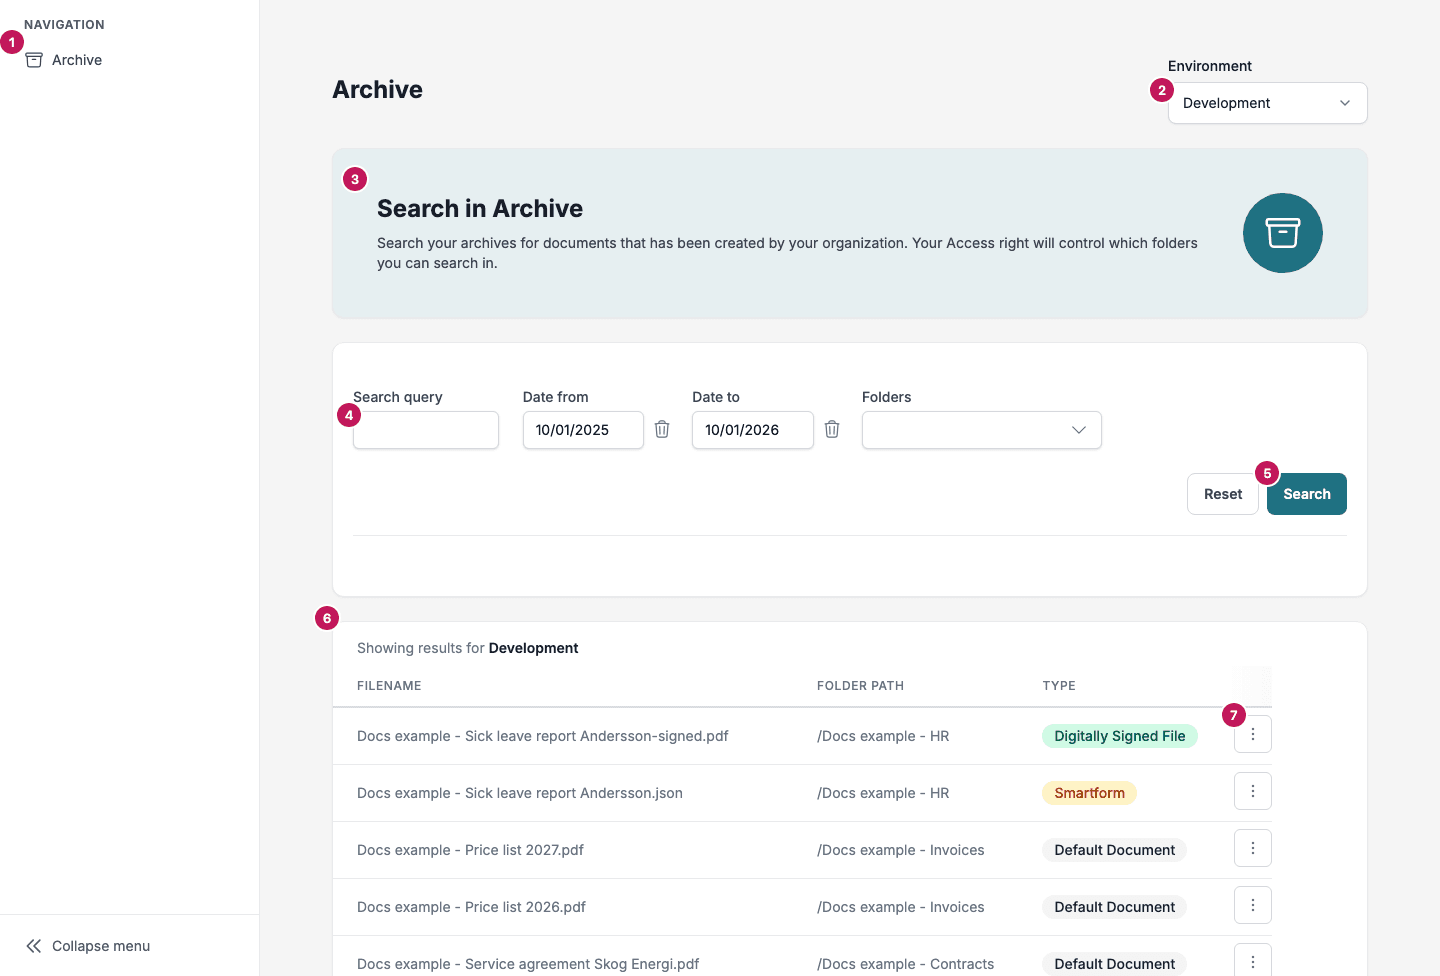Click the TYPE column header
This screenshot has height=976, width=1440.
pyautogui.click(x=1059, y=686)
